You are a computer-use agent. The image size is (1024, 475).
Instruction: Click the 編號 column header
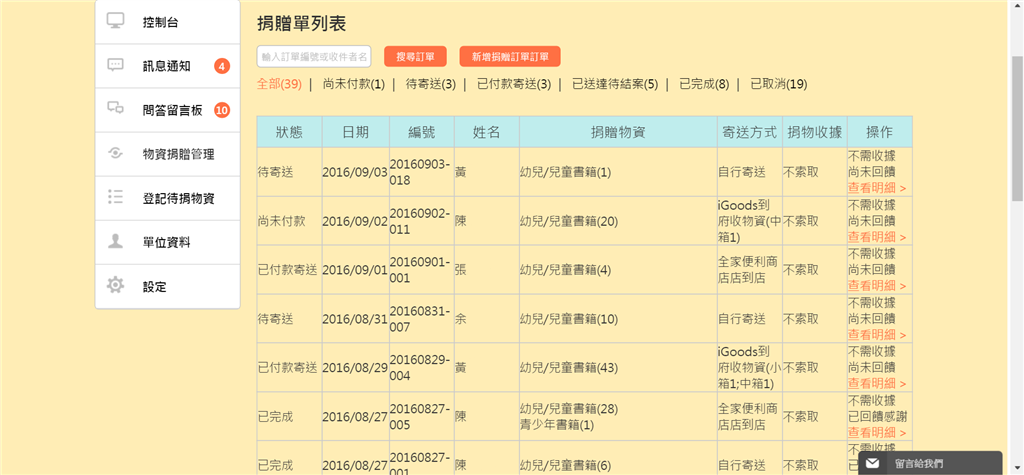coord(422,132)
